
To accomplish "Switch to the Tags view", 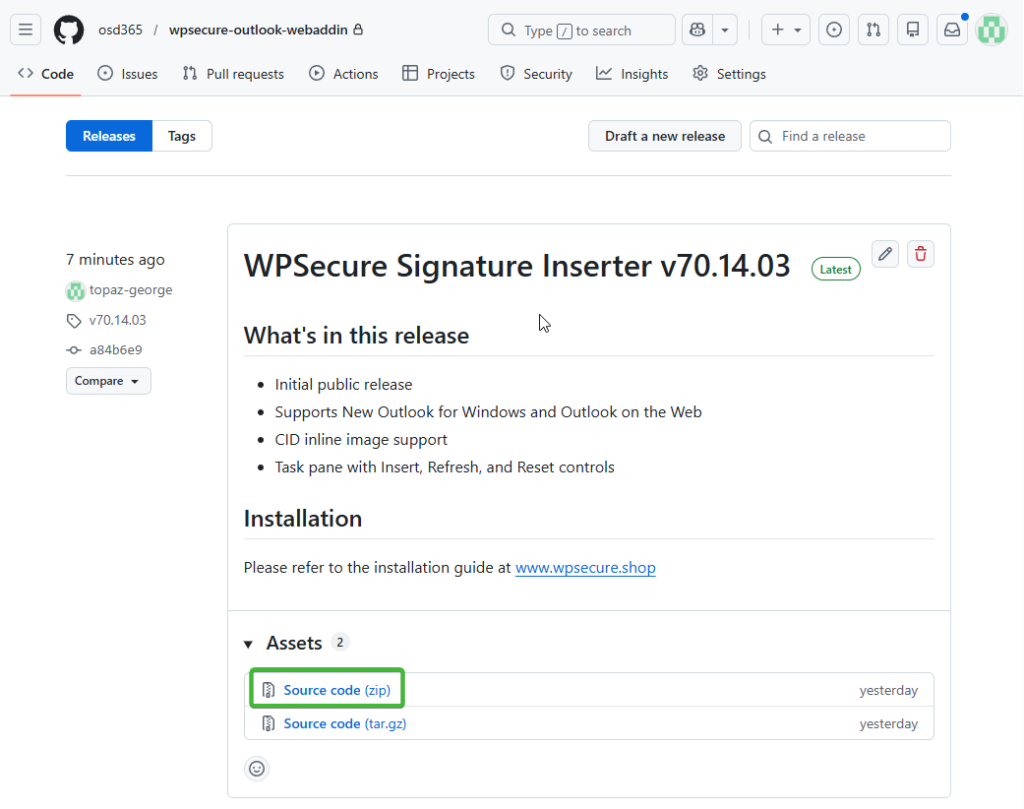I will [x=182, y=136].
